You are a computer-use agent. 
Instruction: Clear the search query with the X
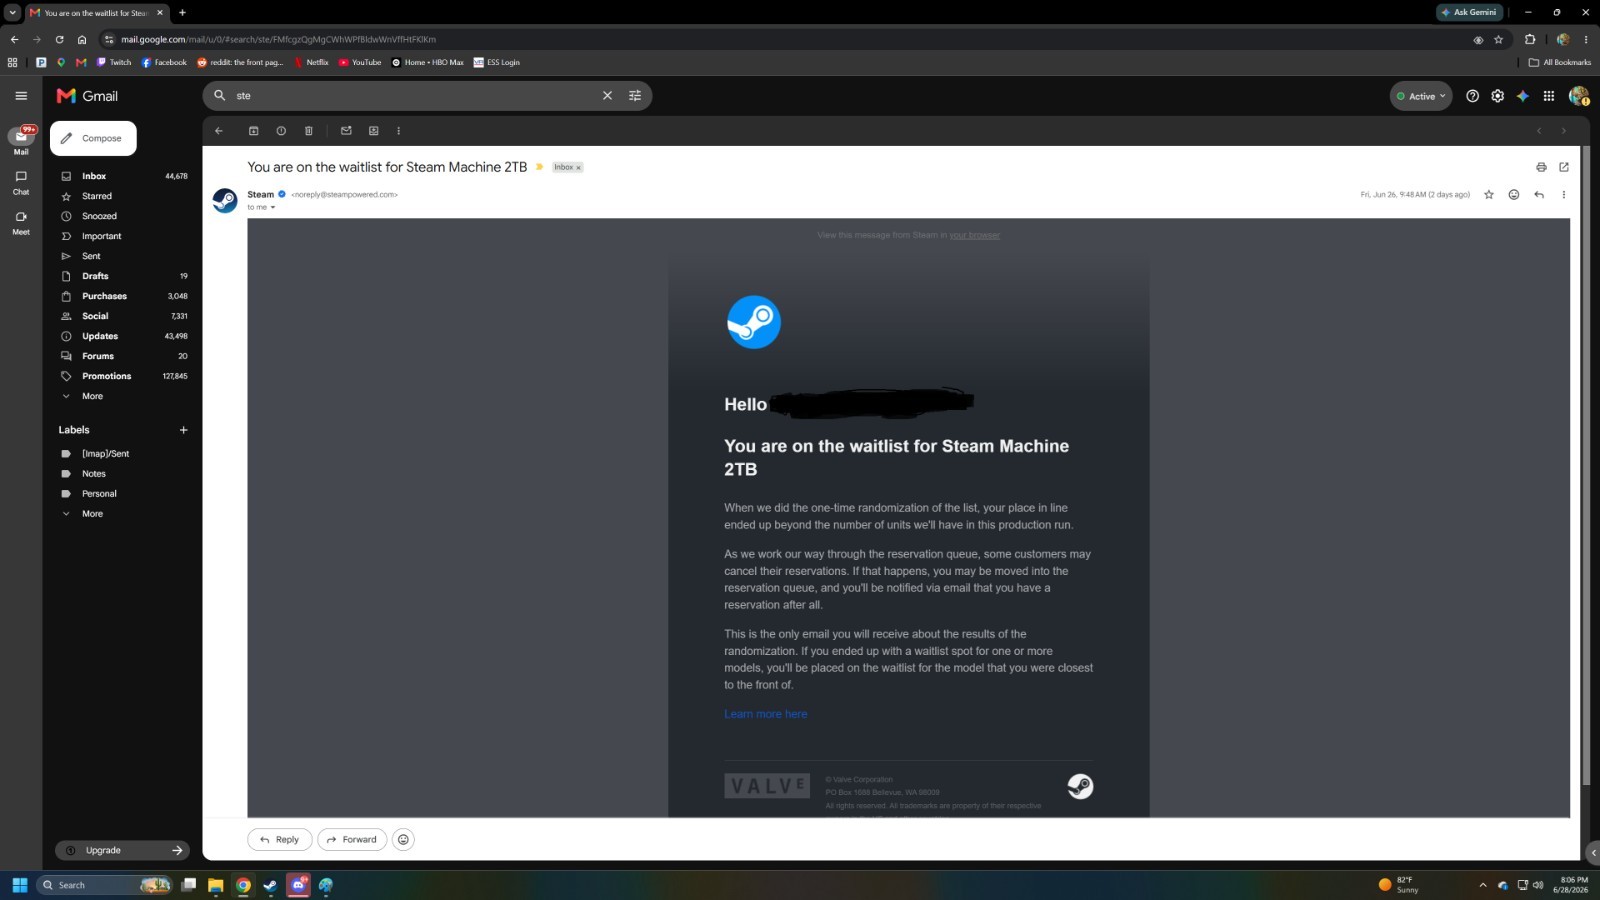(607, 96)
